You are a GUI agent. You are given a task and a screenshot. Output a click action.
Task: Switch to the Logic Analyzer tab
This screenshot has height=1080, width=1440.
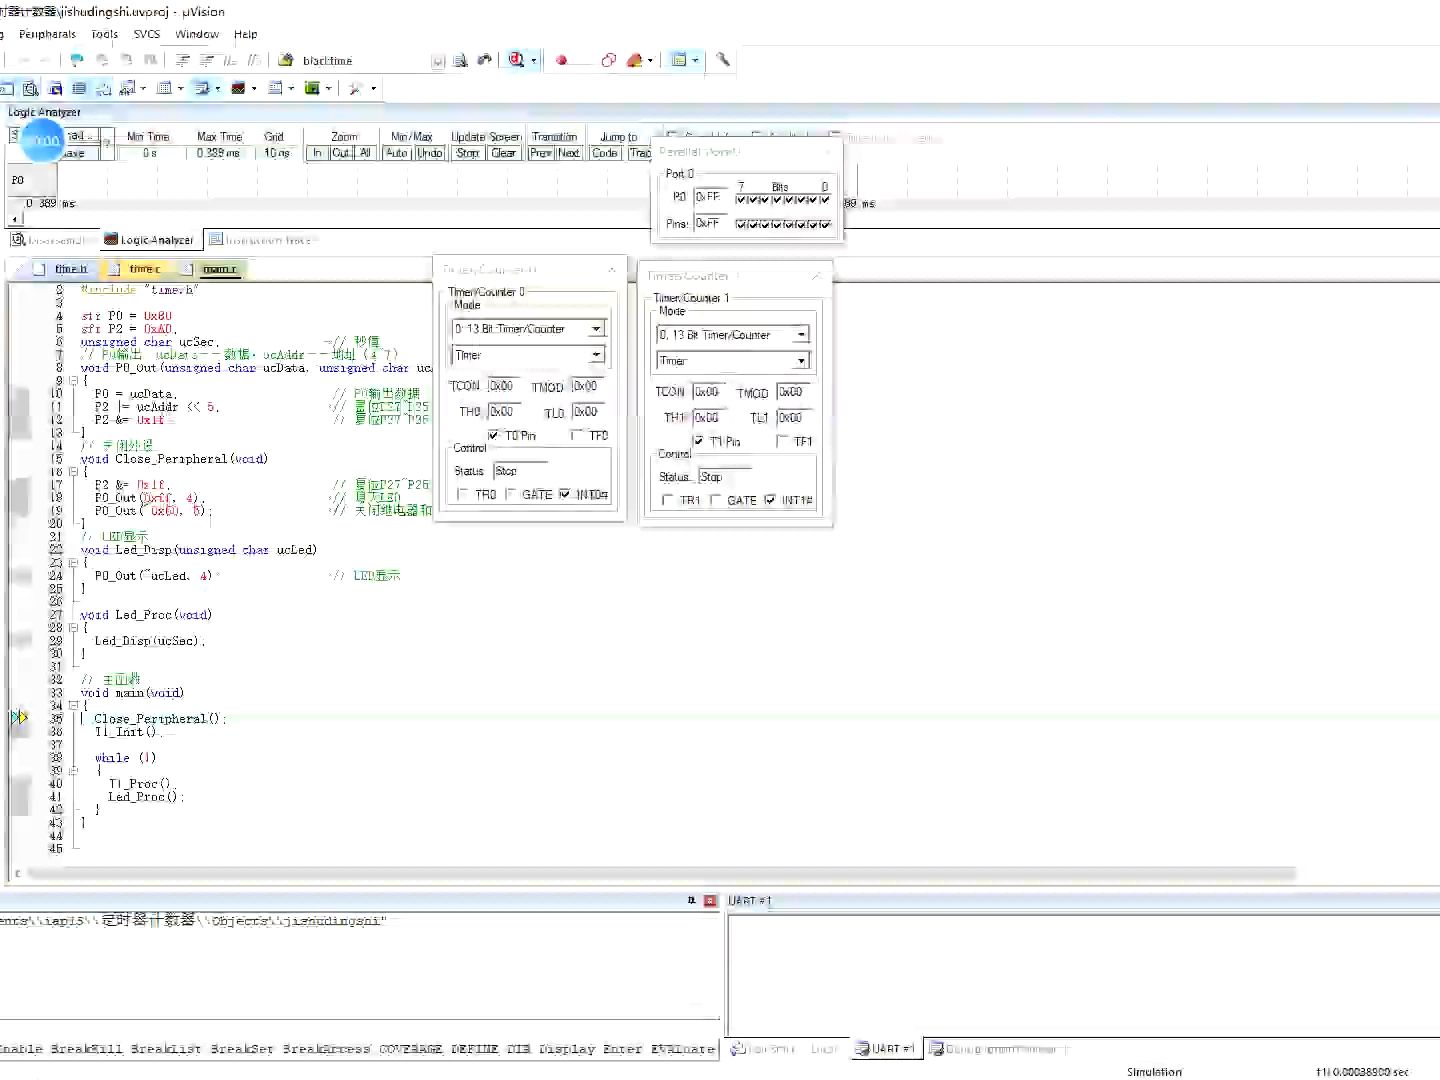(150, 240)
